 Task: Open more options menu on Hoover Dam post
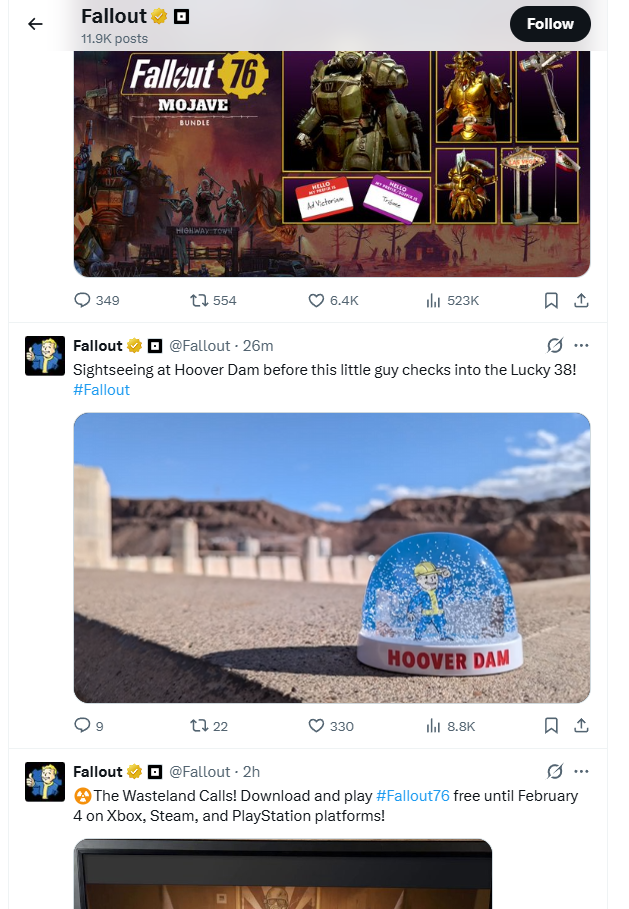coord(581,346)
